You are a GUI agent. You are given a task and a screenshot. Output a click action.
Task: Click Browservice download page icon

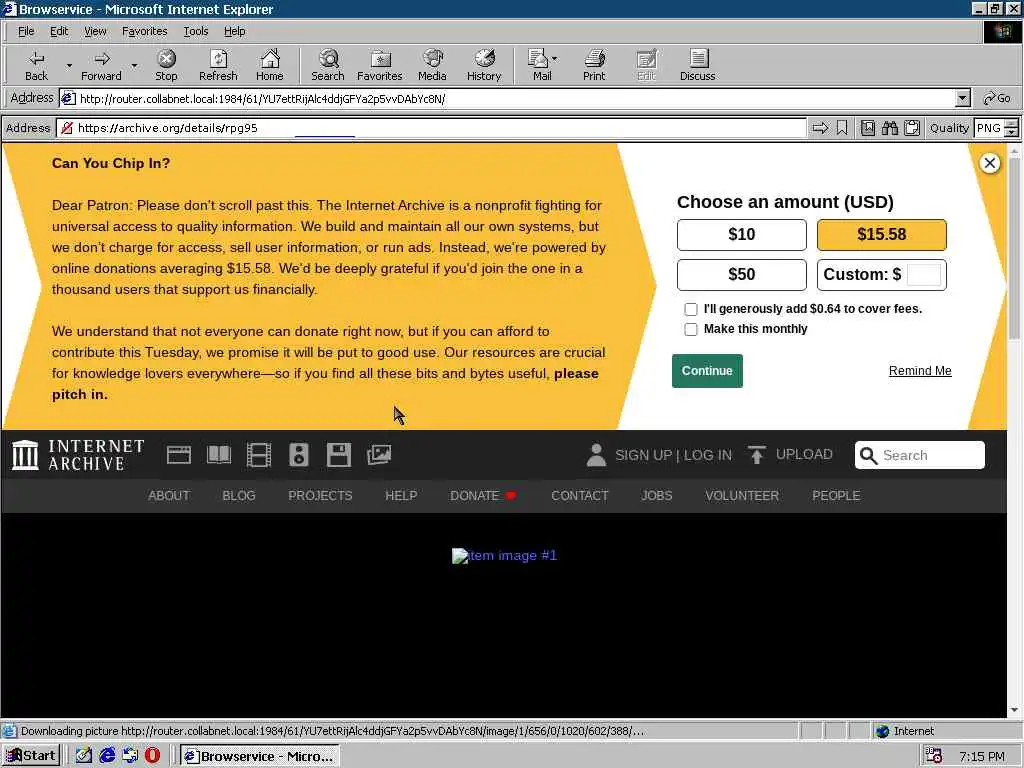tap(867, 128)
